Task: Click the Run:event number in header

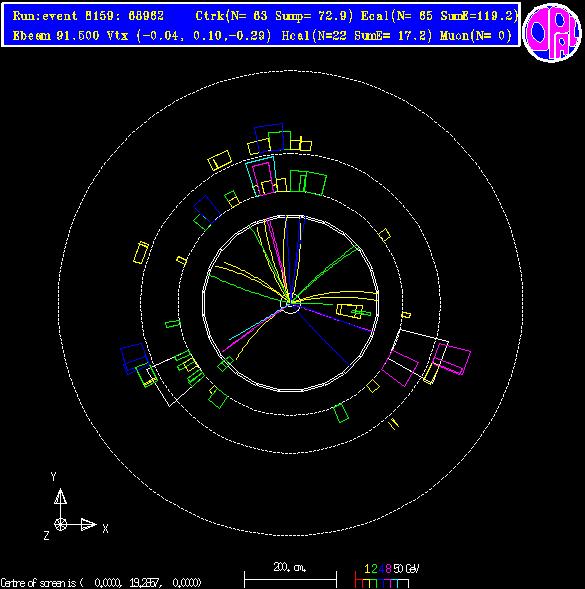Action: [88, 16]
